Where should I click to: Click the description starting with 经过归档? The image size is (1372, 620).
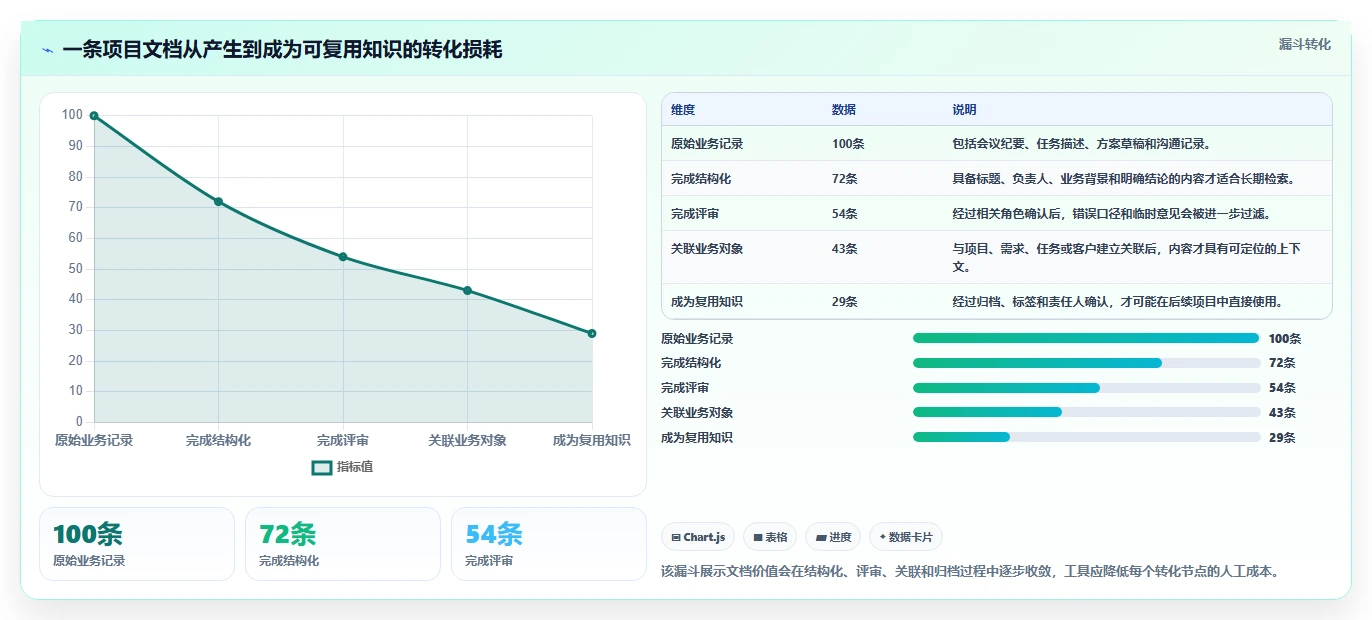(1118, 302)
